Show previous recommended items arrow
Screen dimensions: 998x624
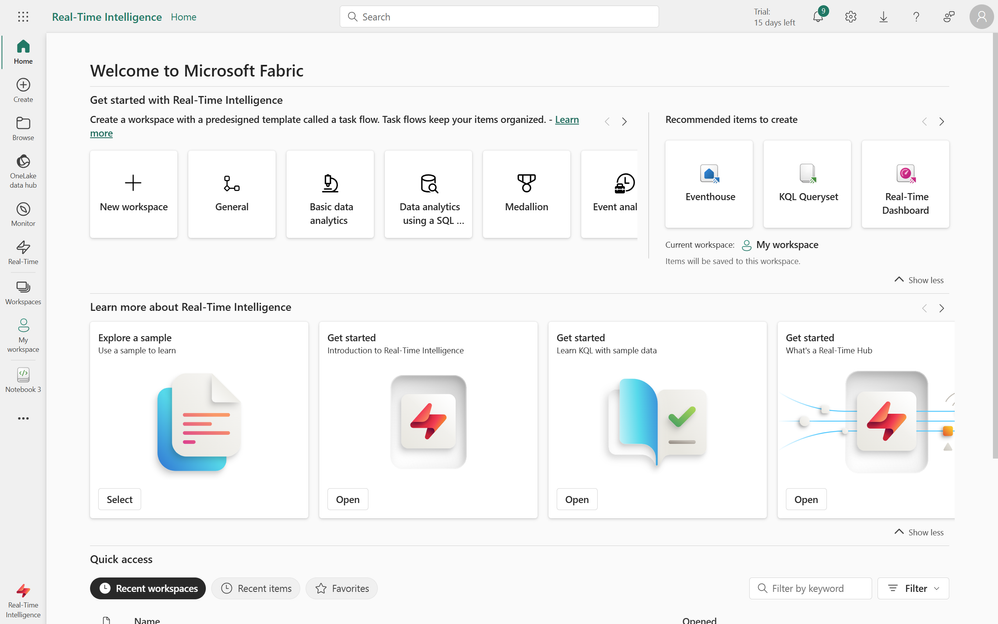(x=924, y=122)
